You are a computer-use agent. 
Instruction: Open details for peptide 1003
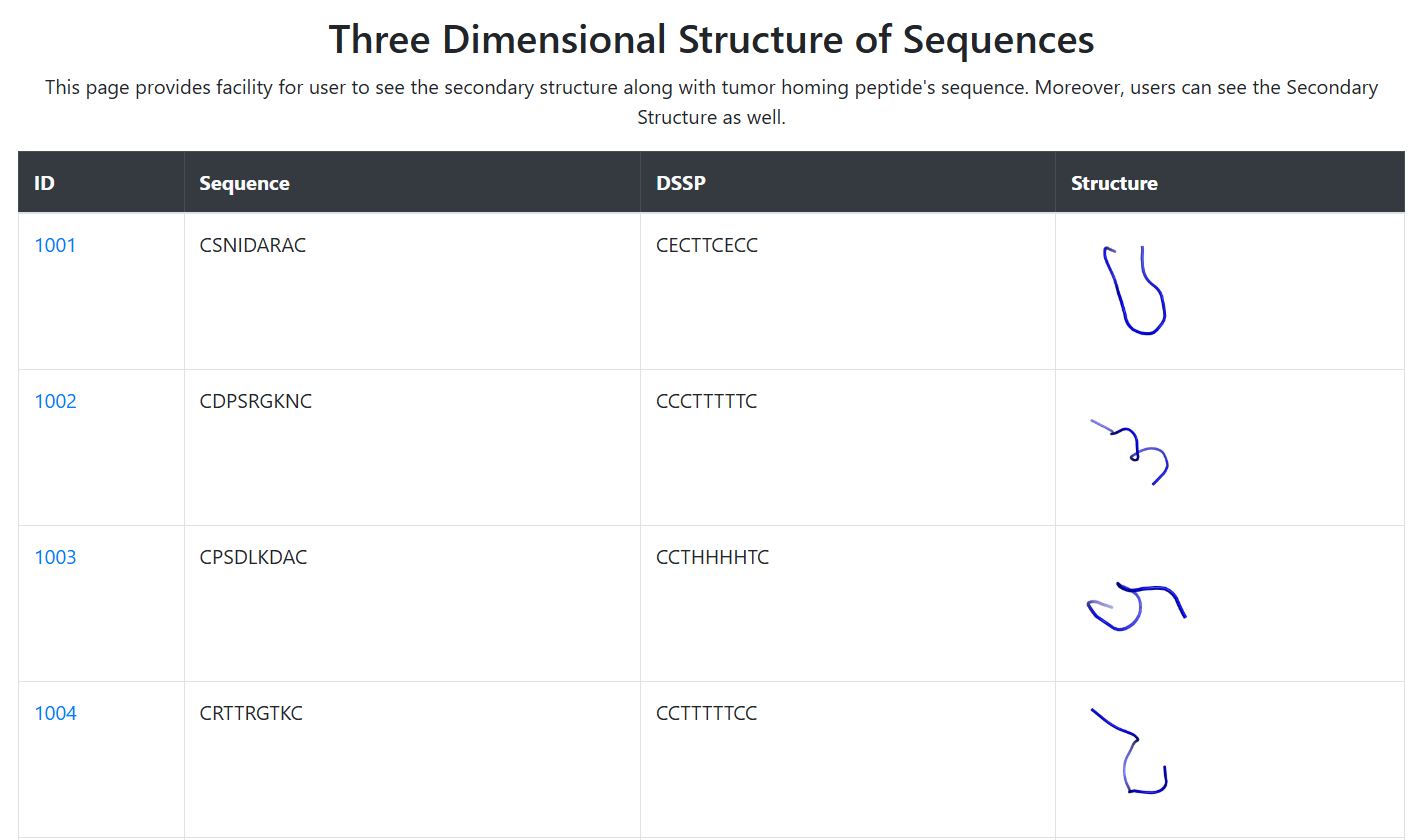[x=55, y=557]
